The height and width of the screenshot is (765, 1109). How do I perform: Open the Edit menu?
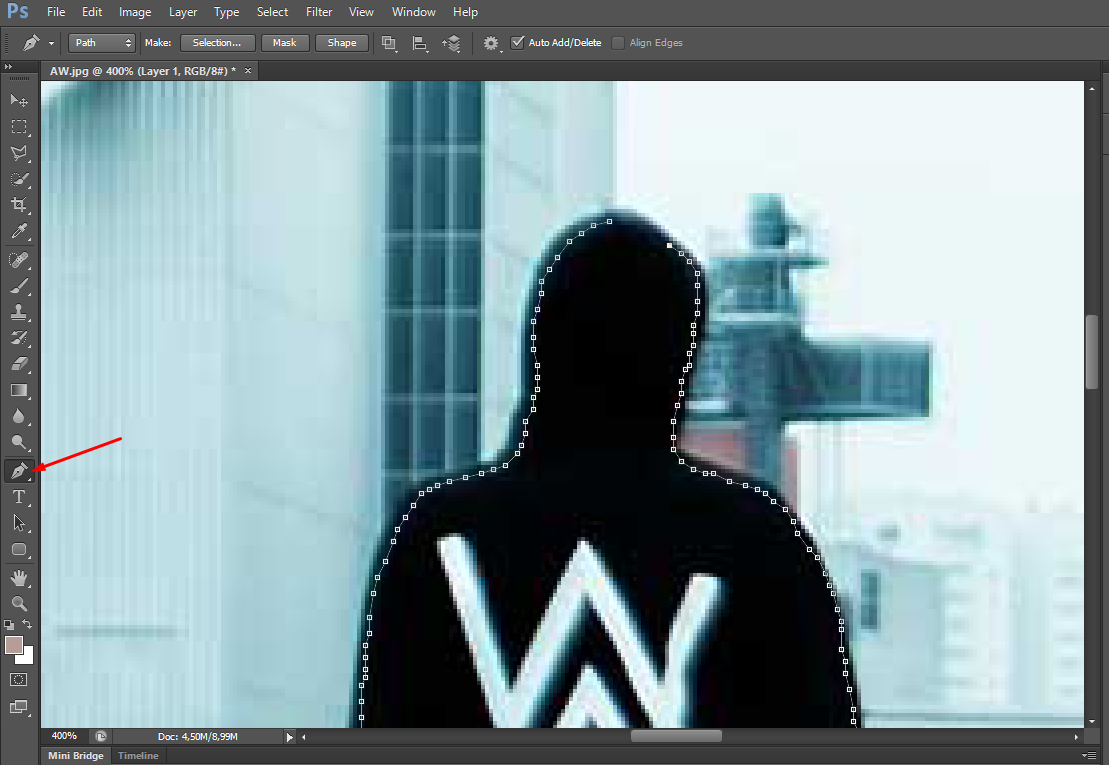[x=92, y=12]
